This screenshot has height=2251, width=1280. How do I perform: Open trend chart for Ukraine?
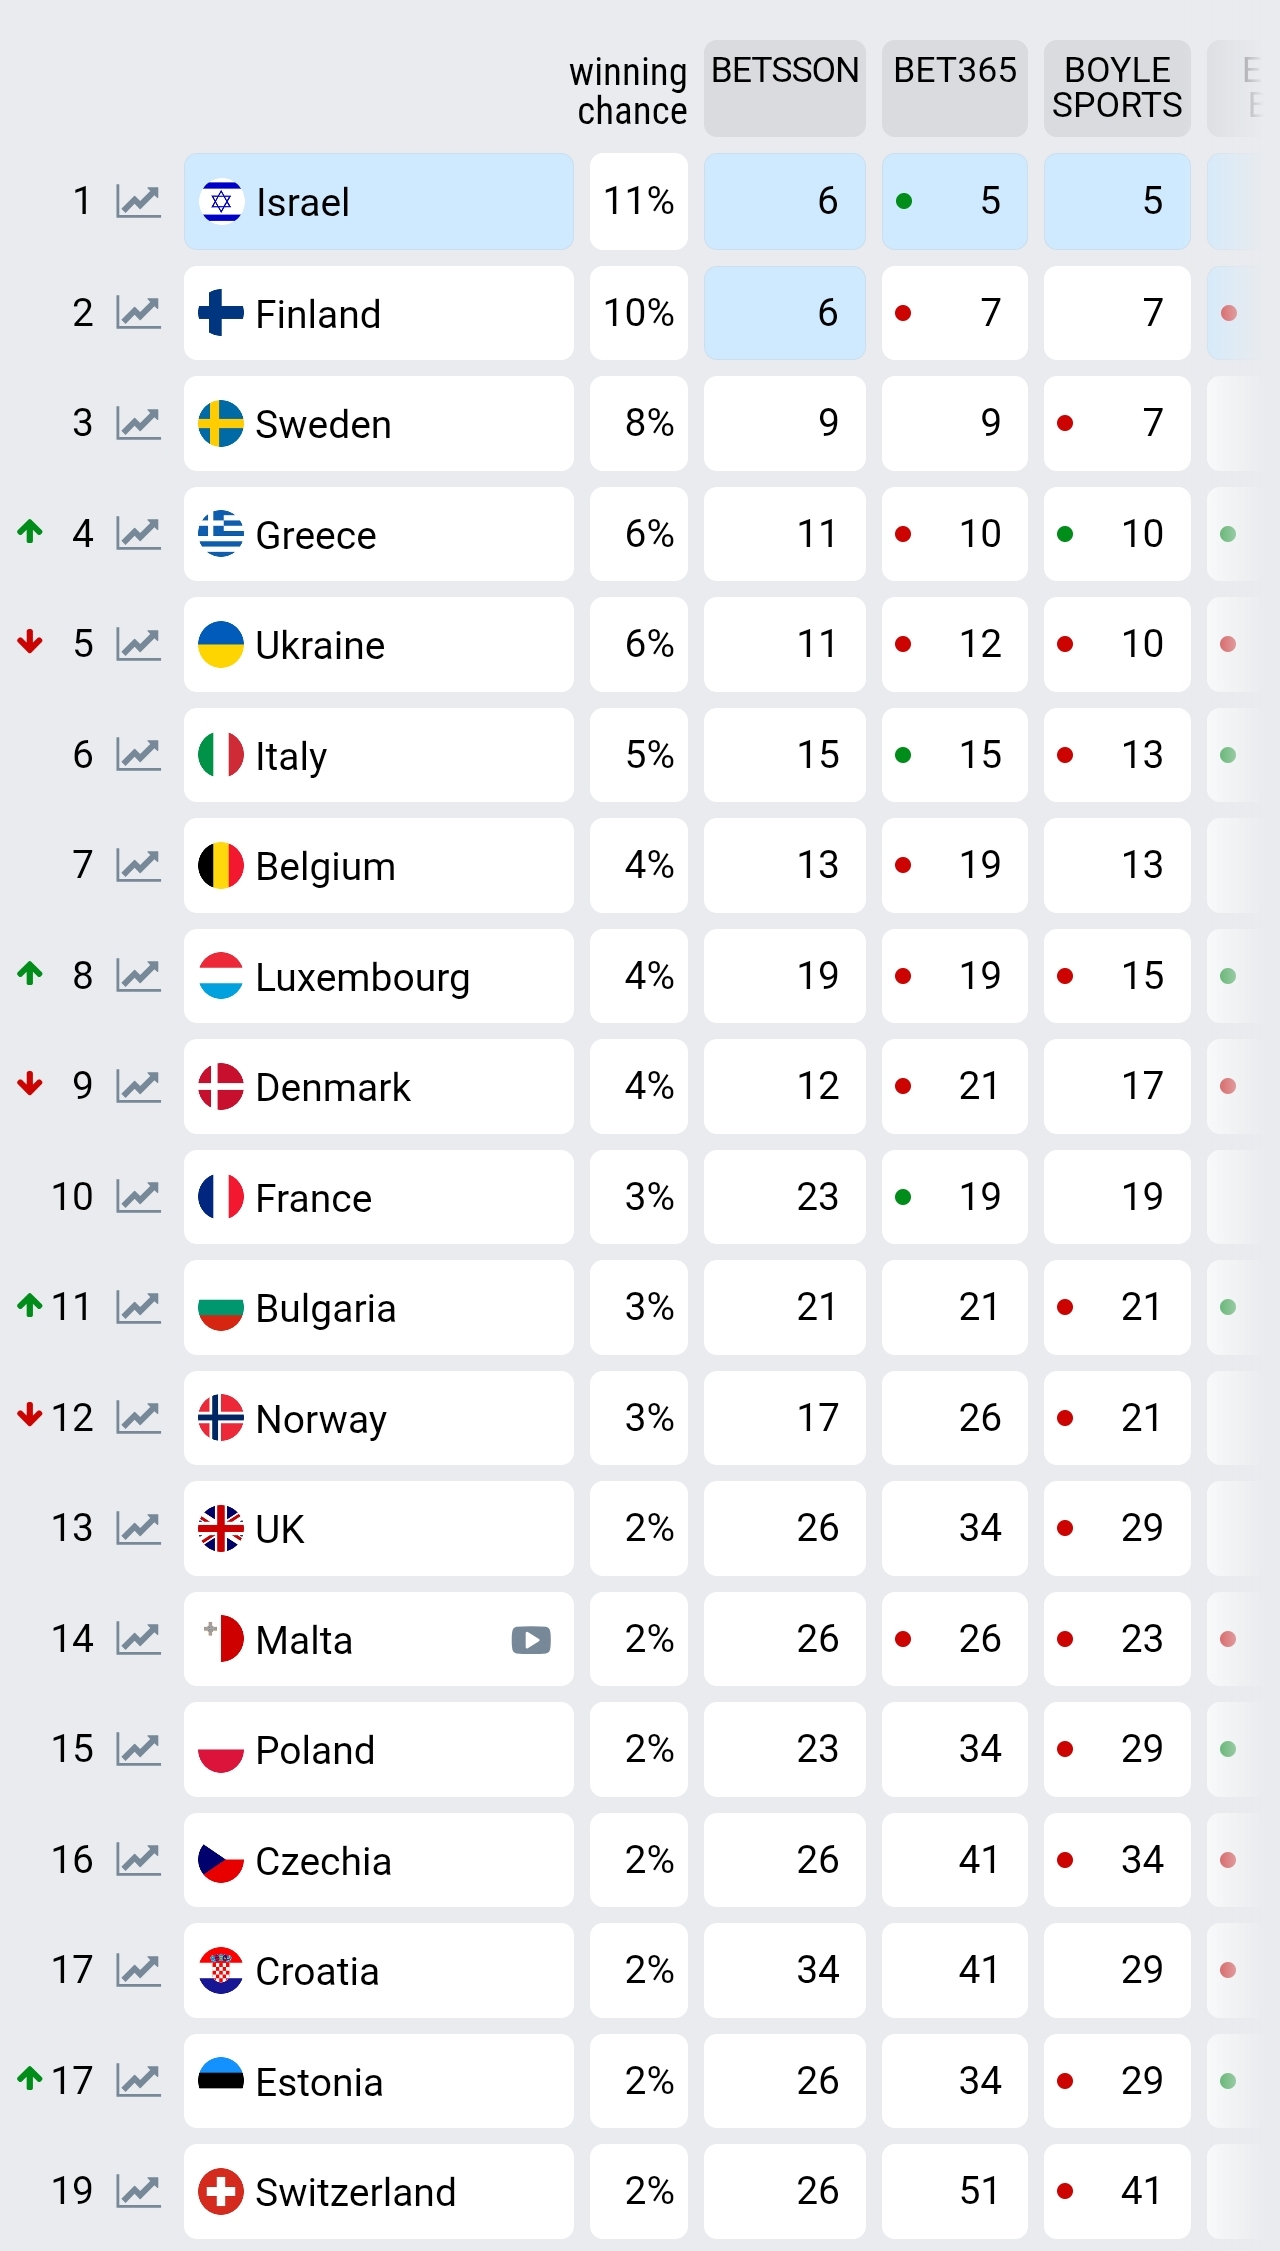click(x=137, y=644)
